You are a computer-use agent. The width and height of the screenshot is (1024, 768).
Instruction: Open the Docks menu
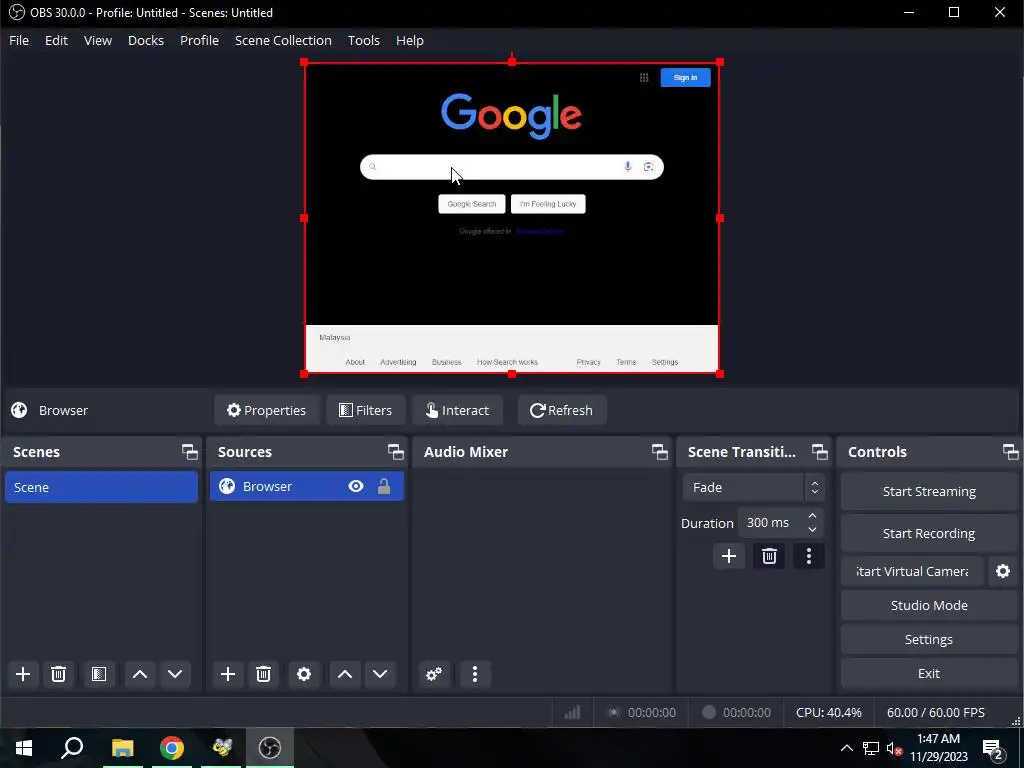(146, 40)
